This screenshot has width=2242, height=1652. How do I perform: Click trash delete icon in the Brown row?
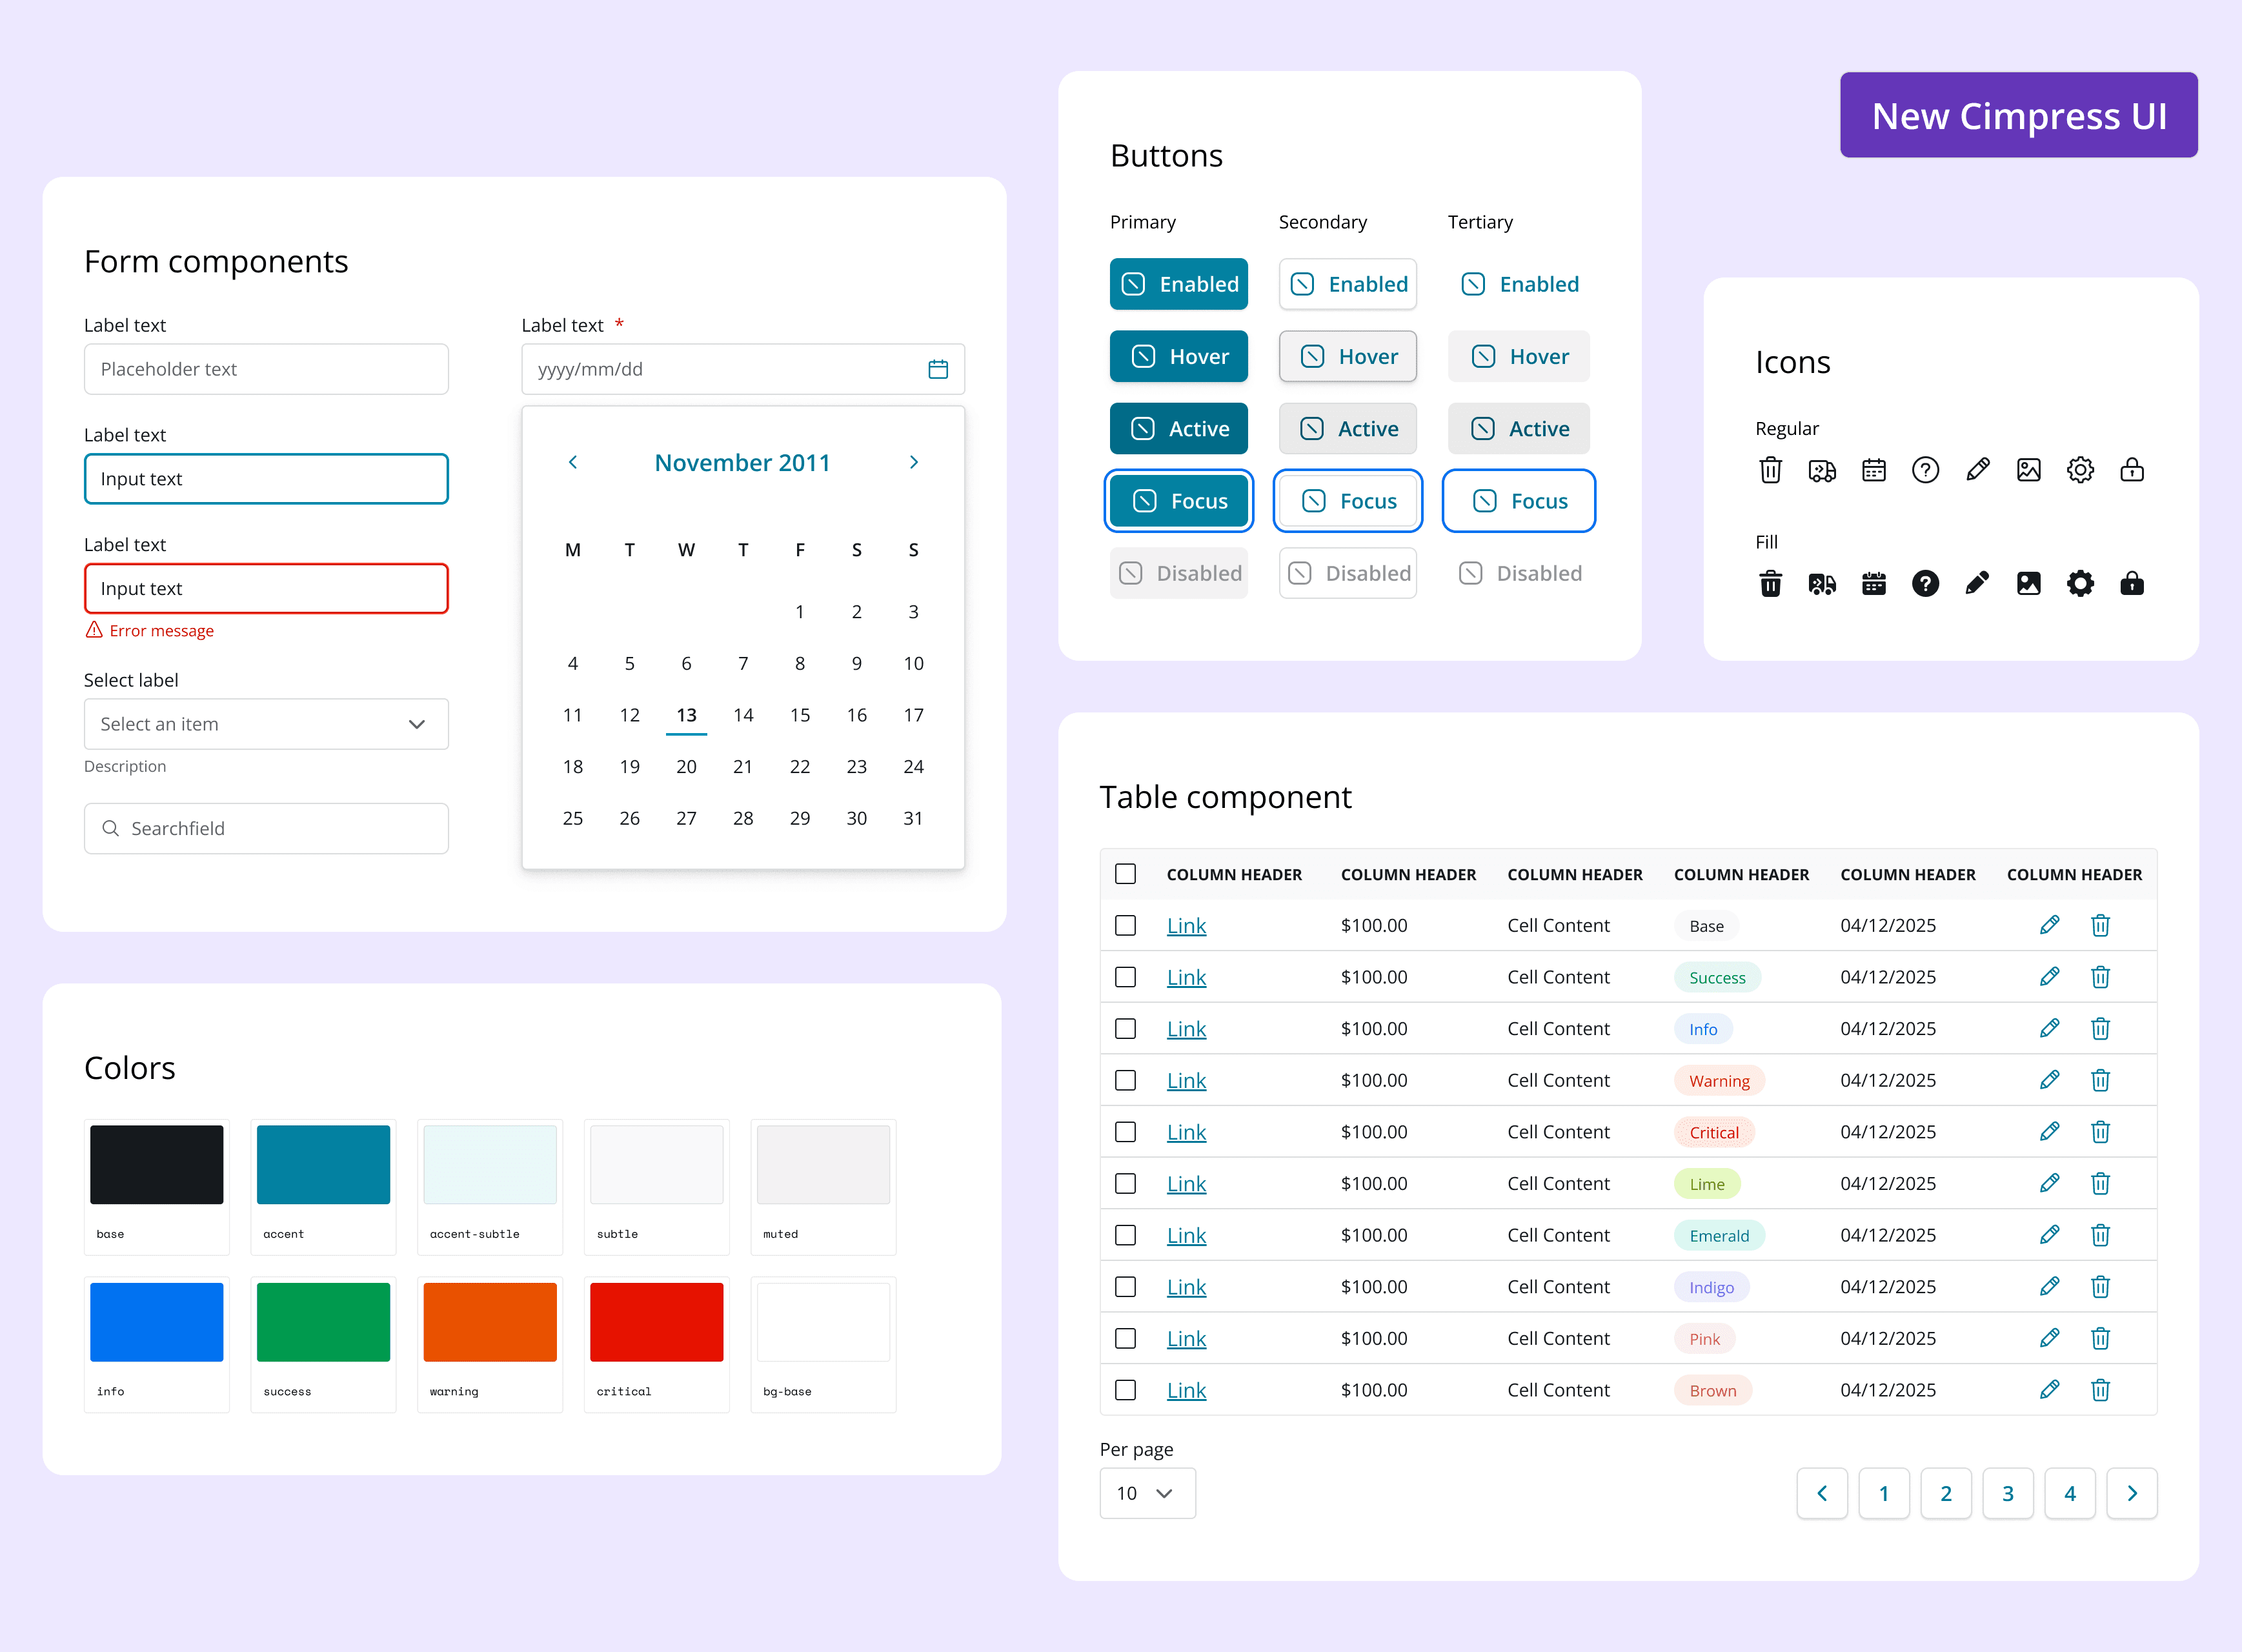(x=2100, y=1390)
